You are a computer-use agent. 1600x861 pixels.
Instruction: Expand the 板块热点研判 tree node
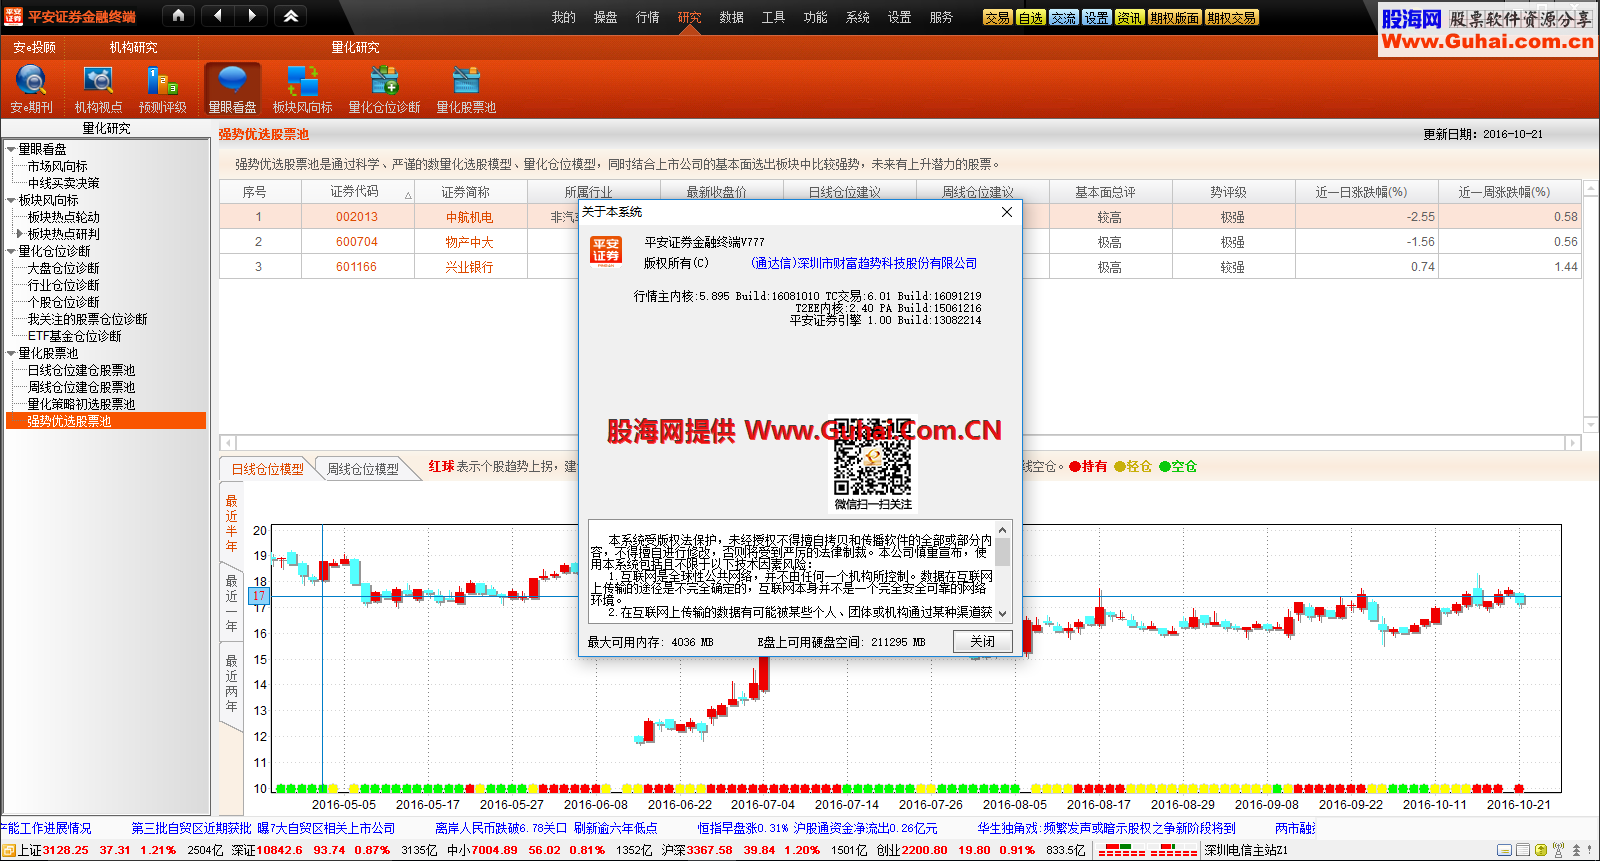19,234
